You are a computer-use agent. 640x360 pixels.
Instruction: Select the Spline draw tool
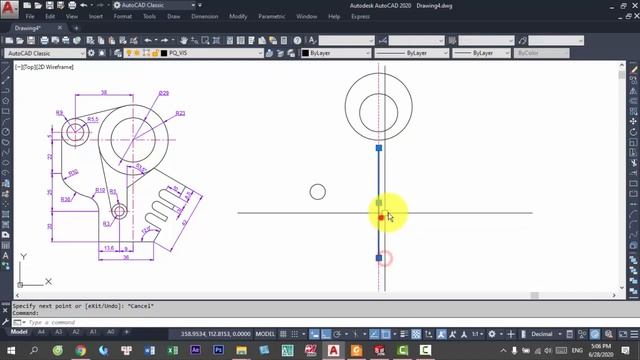point(6,152)
